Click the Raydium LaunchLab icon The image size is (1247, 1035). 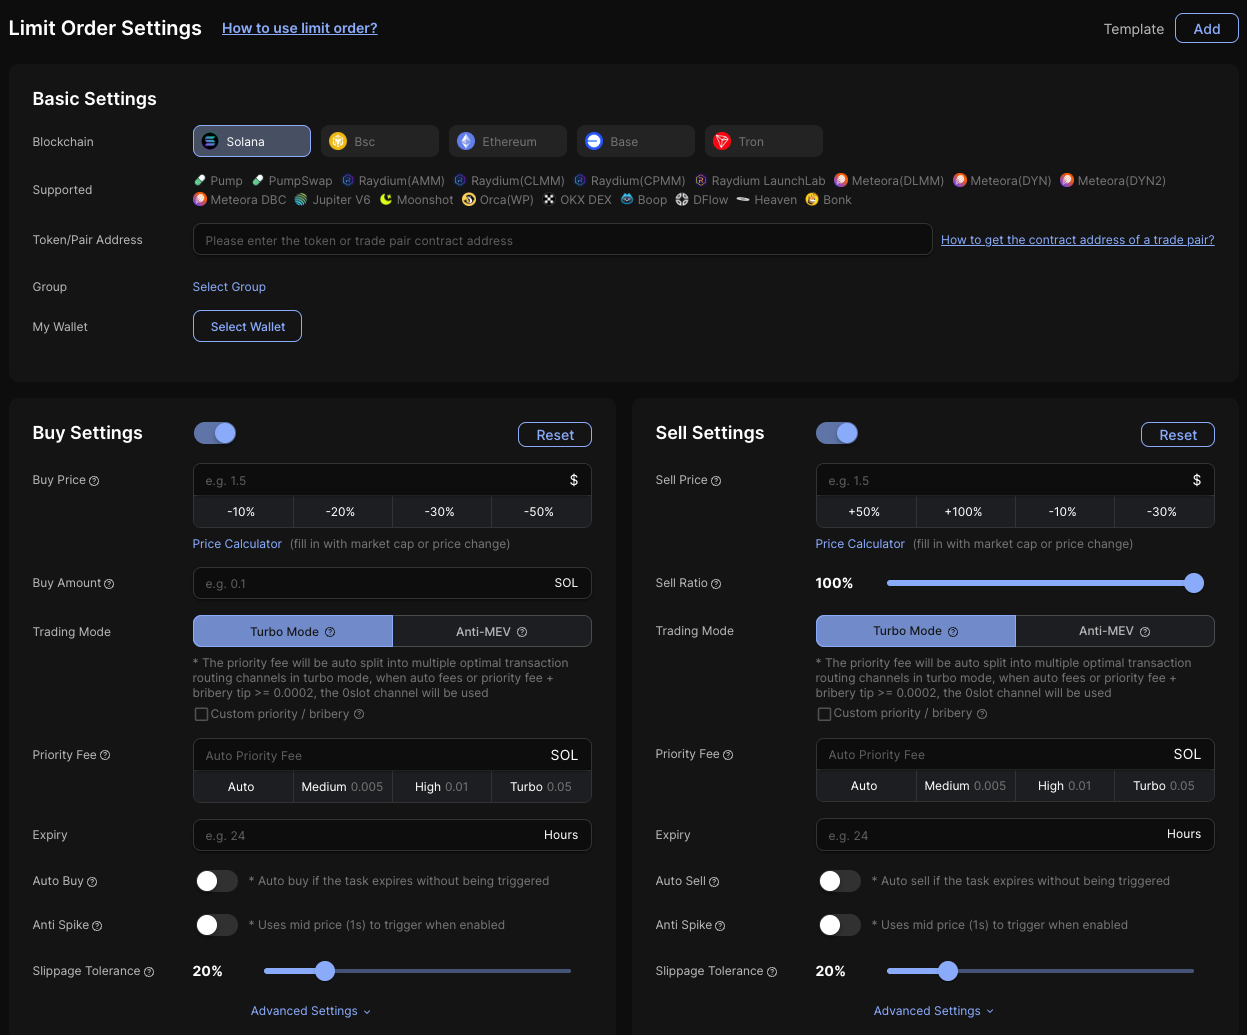701,181
